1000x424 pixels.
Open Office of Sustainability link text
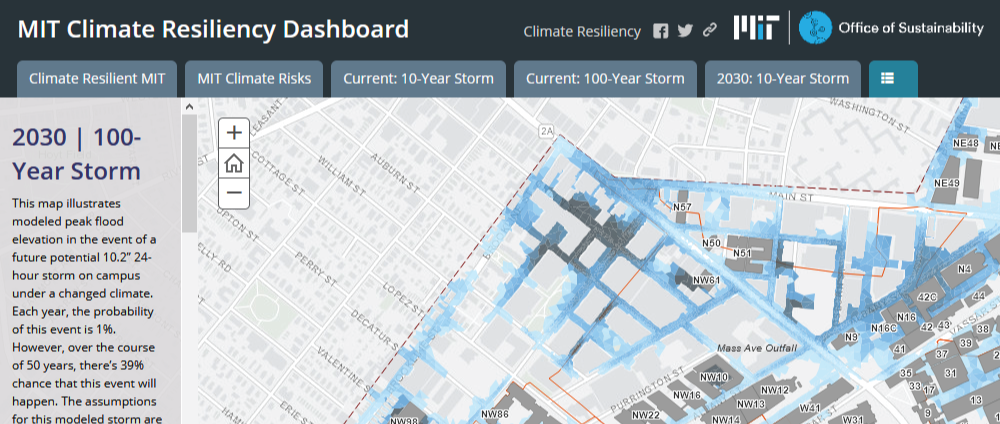coord(911,27)
